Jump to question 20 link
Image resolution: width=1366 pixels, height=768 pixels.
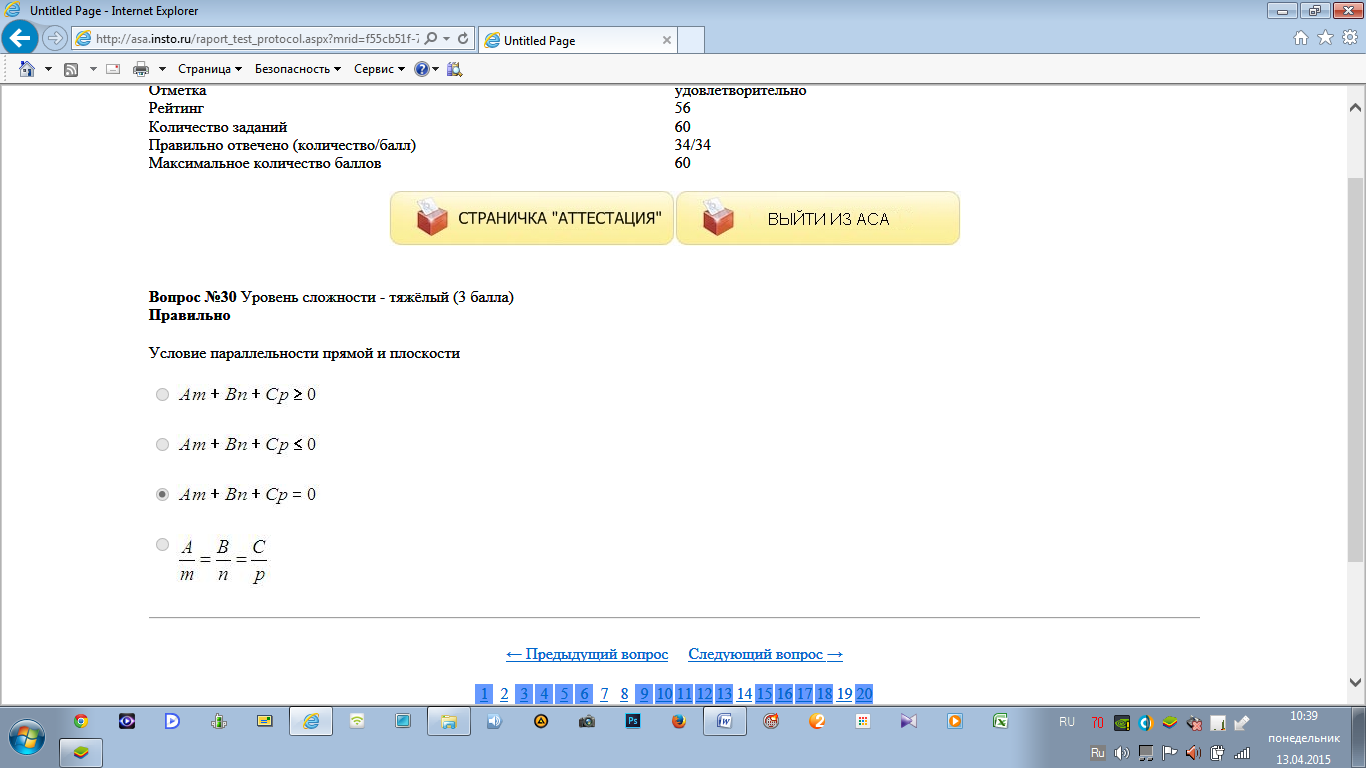864,694
